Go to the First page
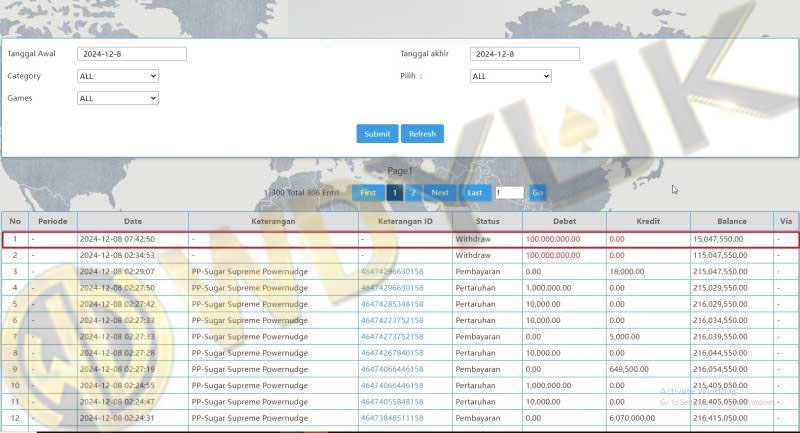The width and height of the screenshot is (800, 433). tap(368, 193)
